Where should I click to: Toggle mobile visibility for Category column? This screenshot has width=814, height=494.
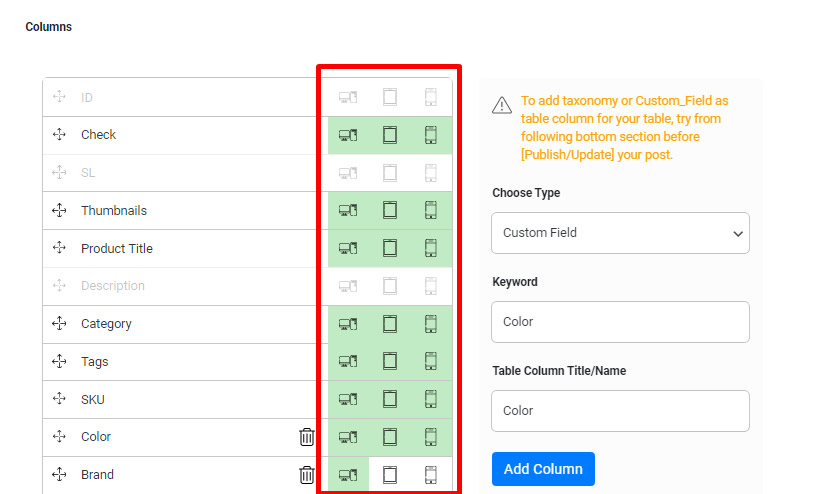[x=431, y=324]
